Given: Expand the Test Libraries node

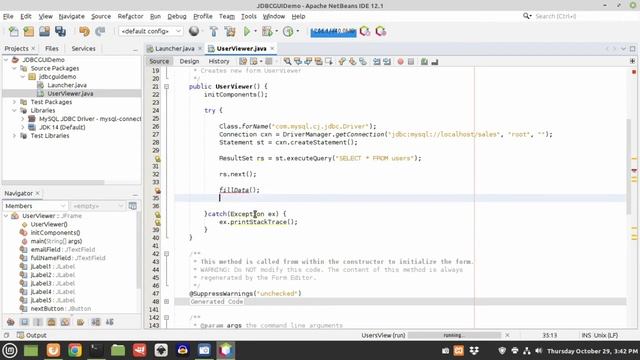Looking at the screenshot, I should click(14, 136).
